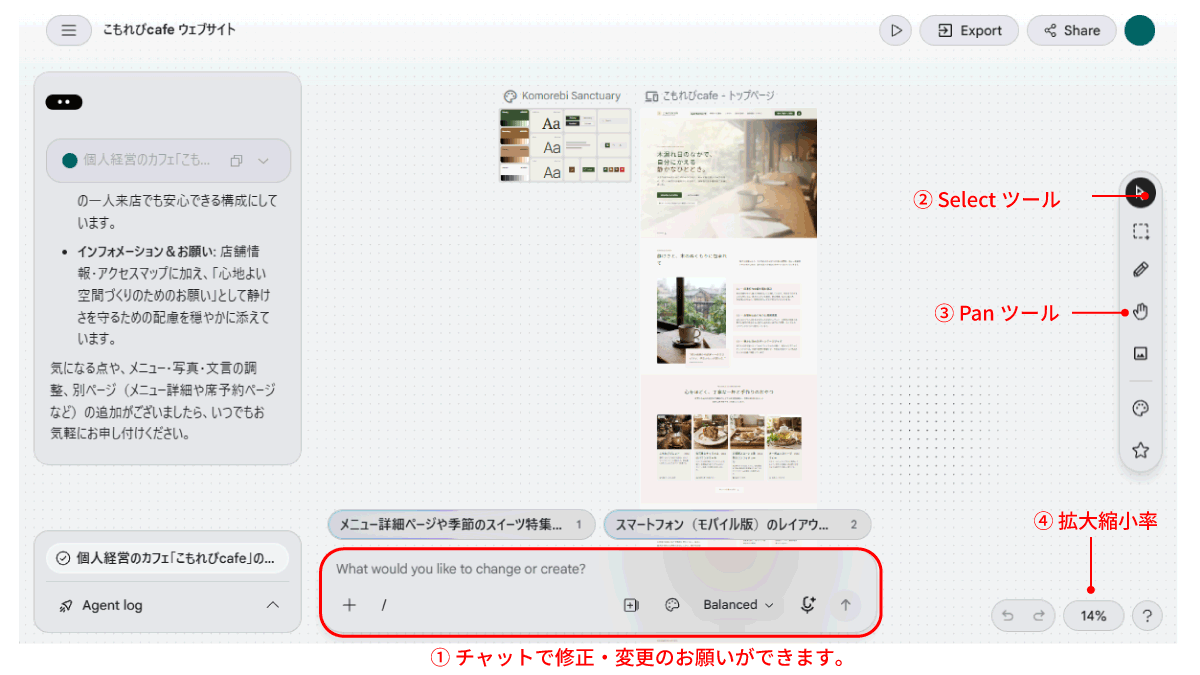Start voice input with the microphone icon

pos(808,604)
